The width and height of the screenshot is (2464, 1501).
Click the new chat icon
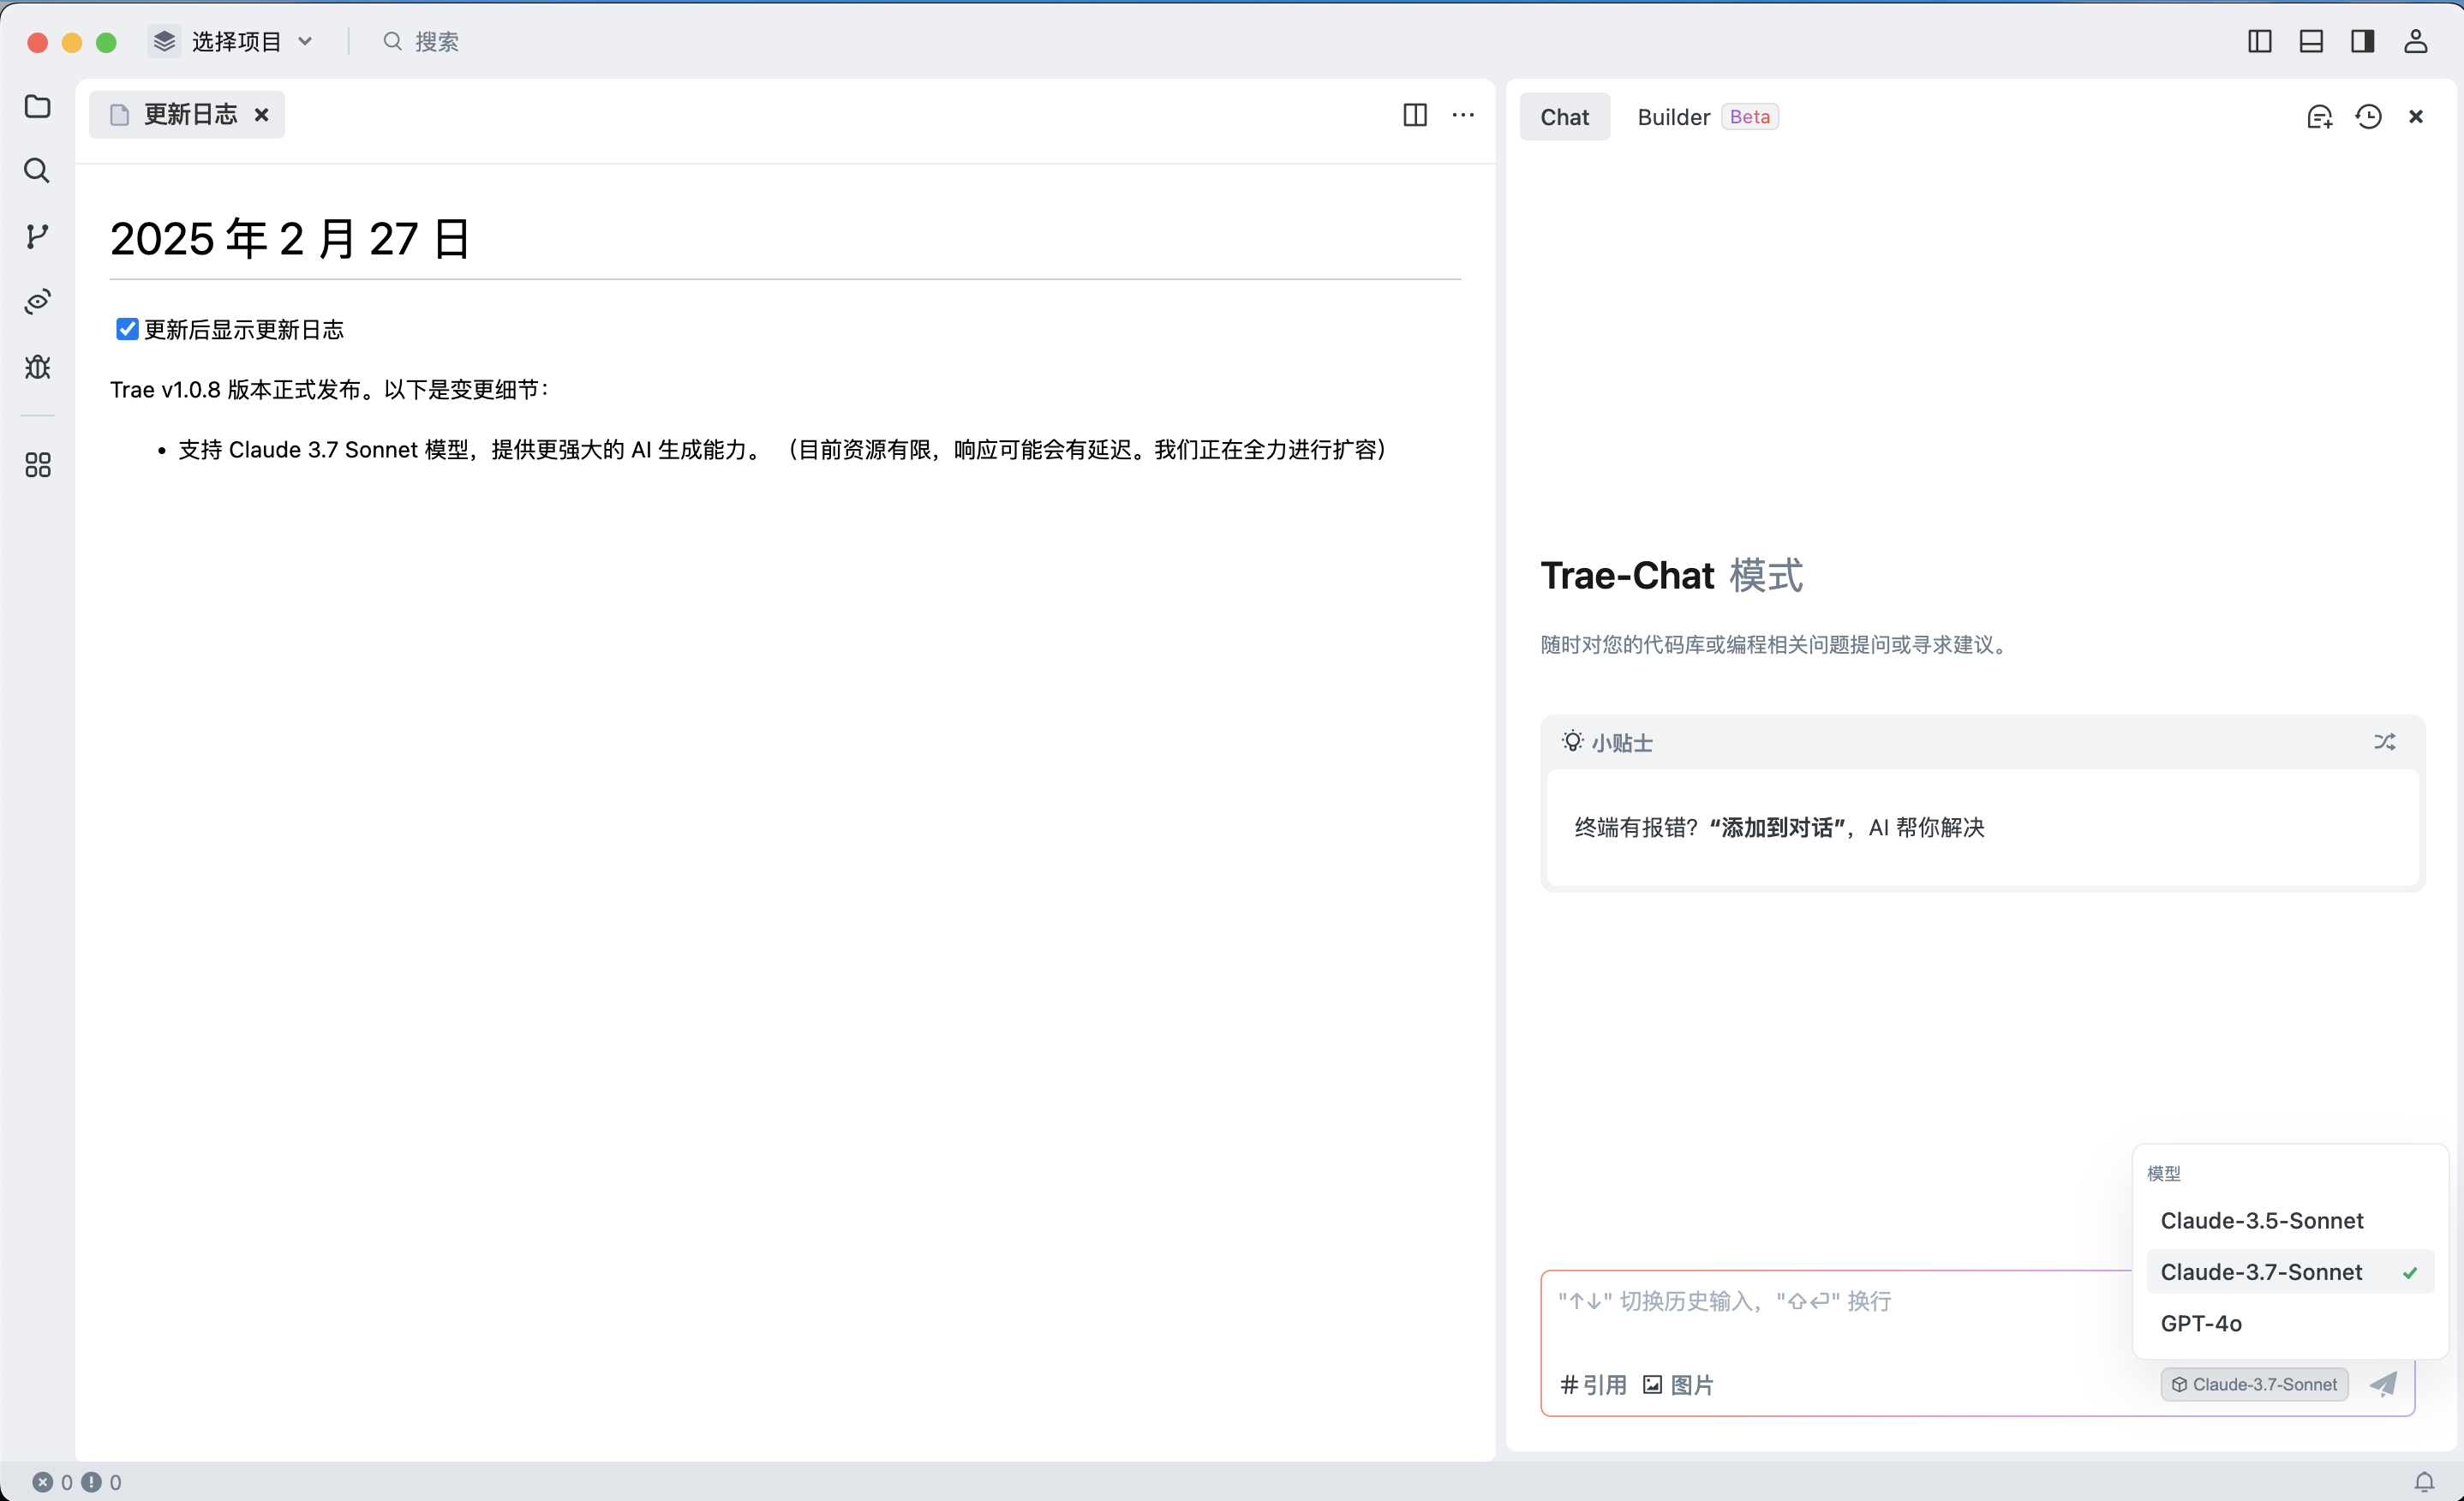[x=2319, y=117]
